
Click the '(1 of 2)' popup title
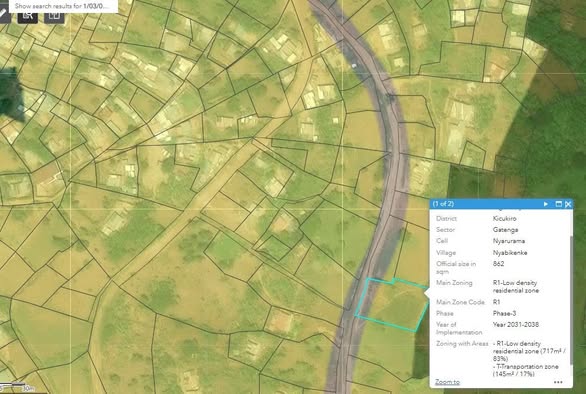pyautogui.click(x=443, y=204)
